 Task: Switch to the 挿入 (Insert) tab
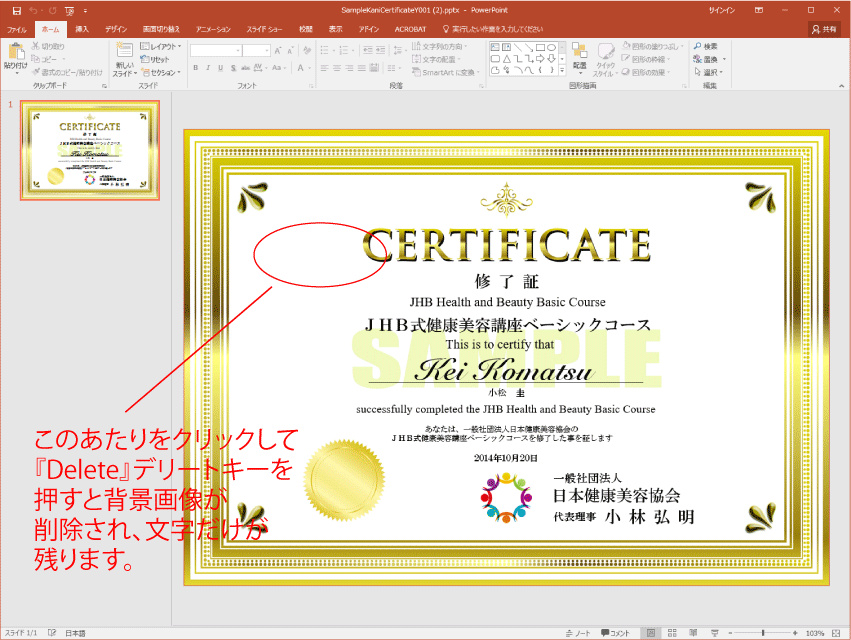tap(82, 29)
